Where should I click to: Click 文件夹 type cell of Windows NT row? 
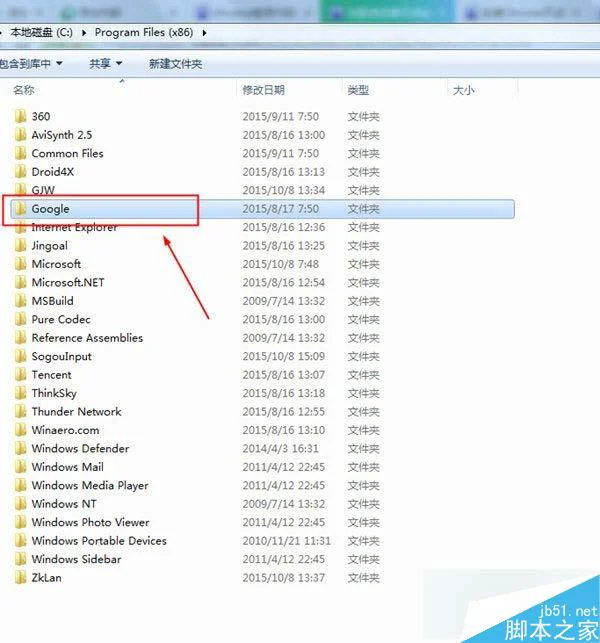[x=363, y=504]
